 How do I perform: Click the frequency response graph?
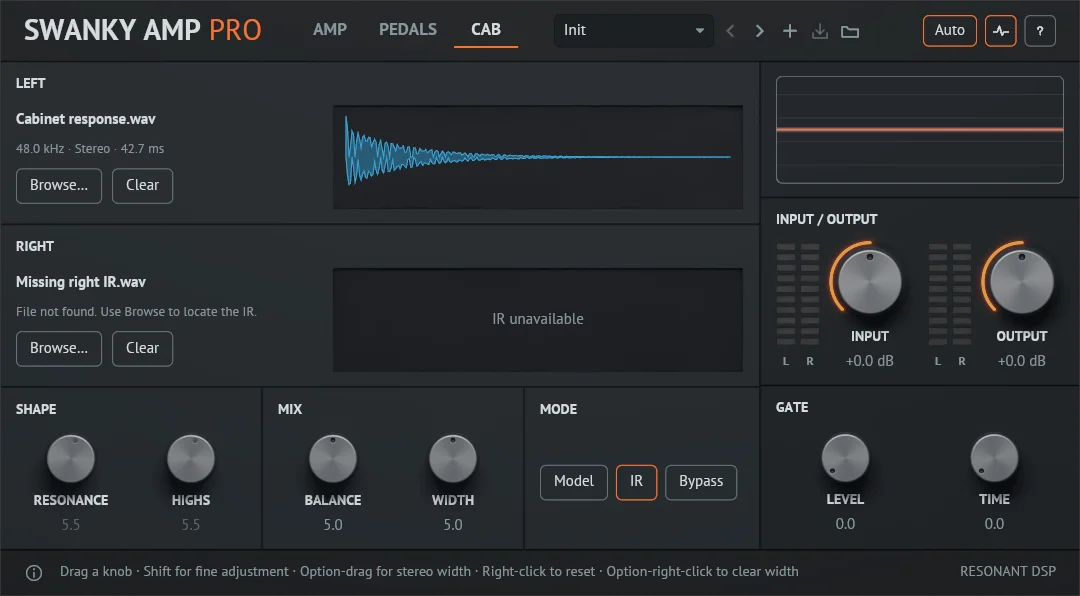click(920, 130)
